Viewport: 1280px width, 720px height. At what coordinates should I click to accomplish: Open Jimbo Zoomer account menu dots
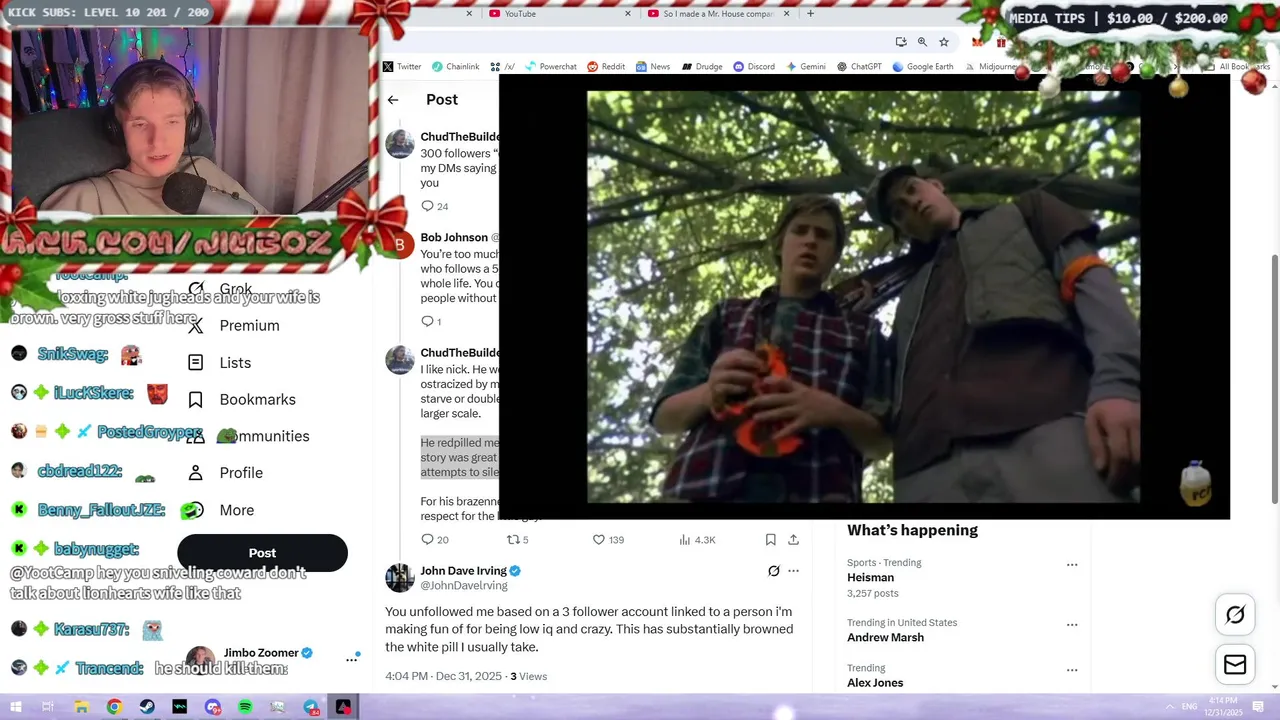[352, 659]
